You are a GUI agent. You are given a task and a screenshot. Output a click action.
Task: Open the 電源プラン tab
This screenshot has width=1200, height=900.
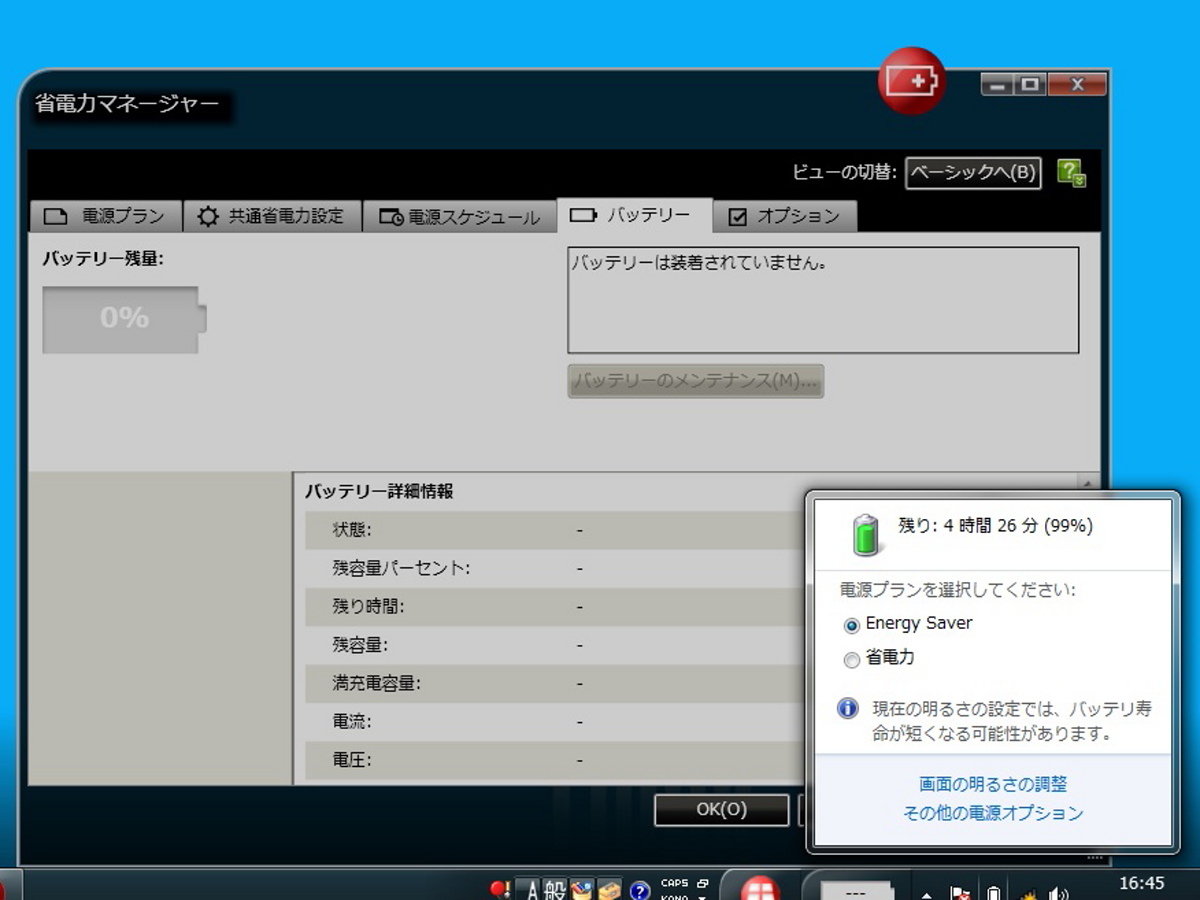[x=105, y=216]
